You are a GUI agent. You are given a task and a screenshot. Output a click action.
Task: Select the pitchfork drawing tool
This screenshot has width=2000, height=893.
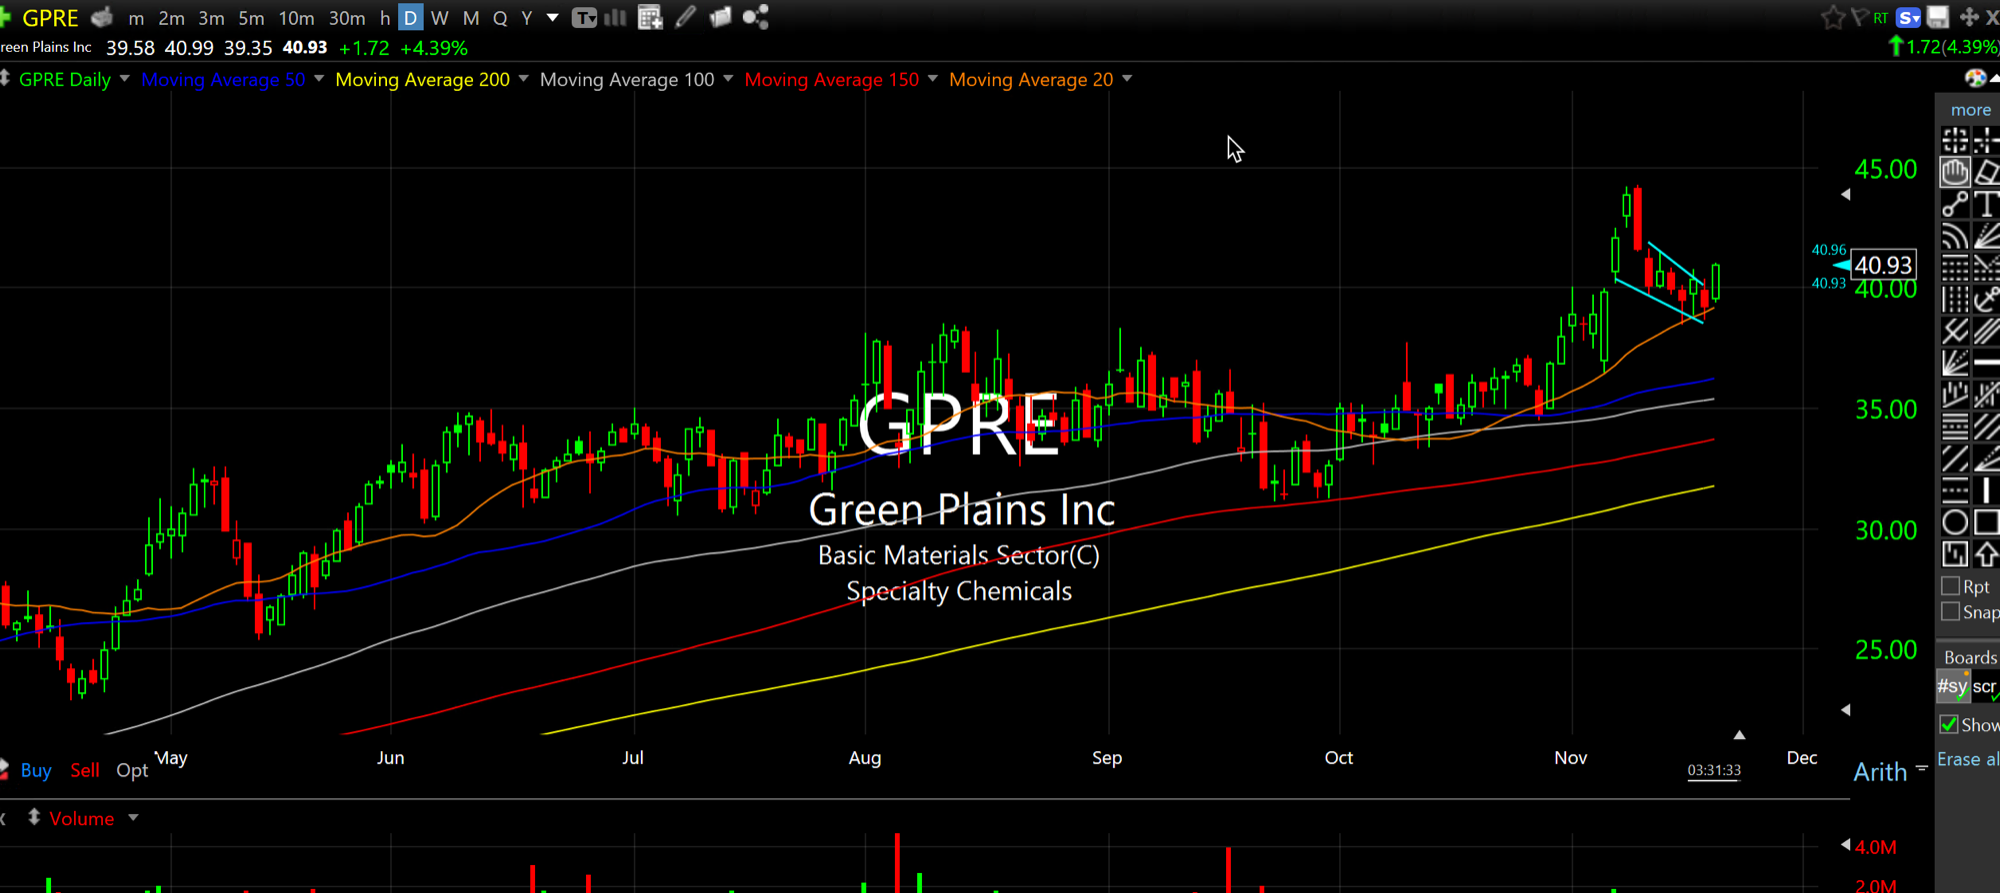click(x=1954, y=331)
